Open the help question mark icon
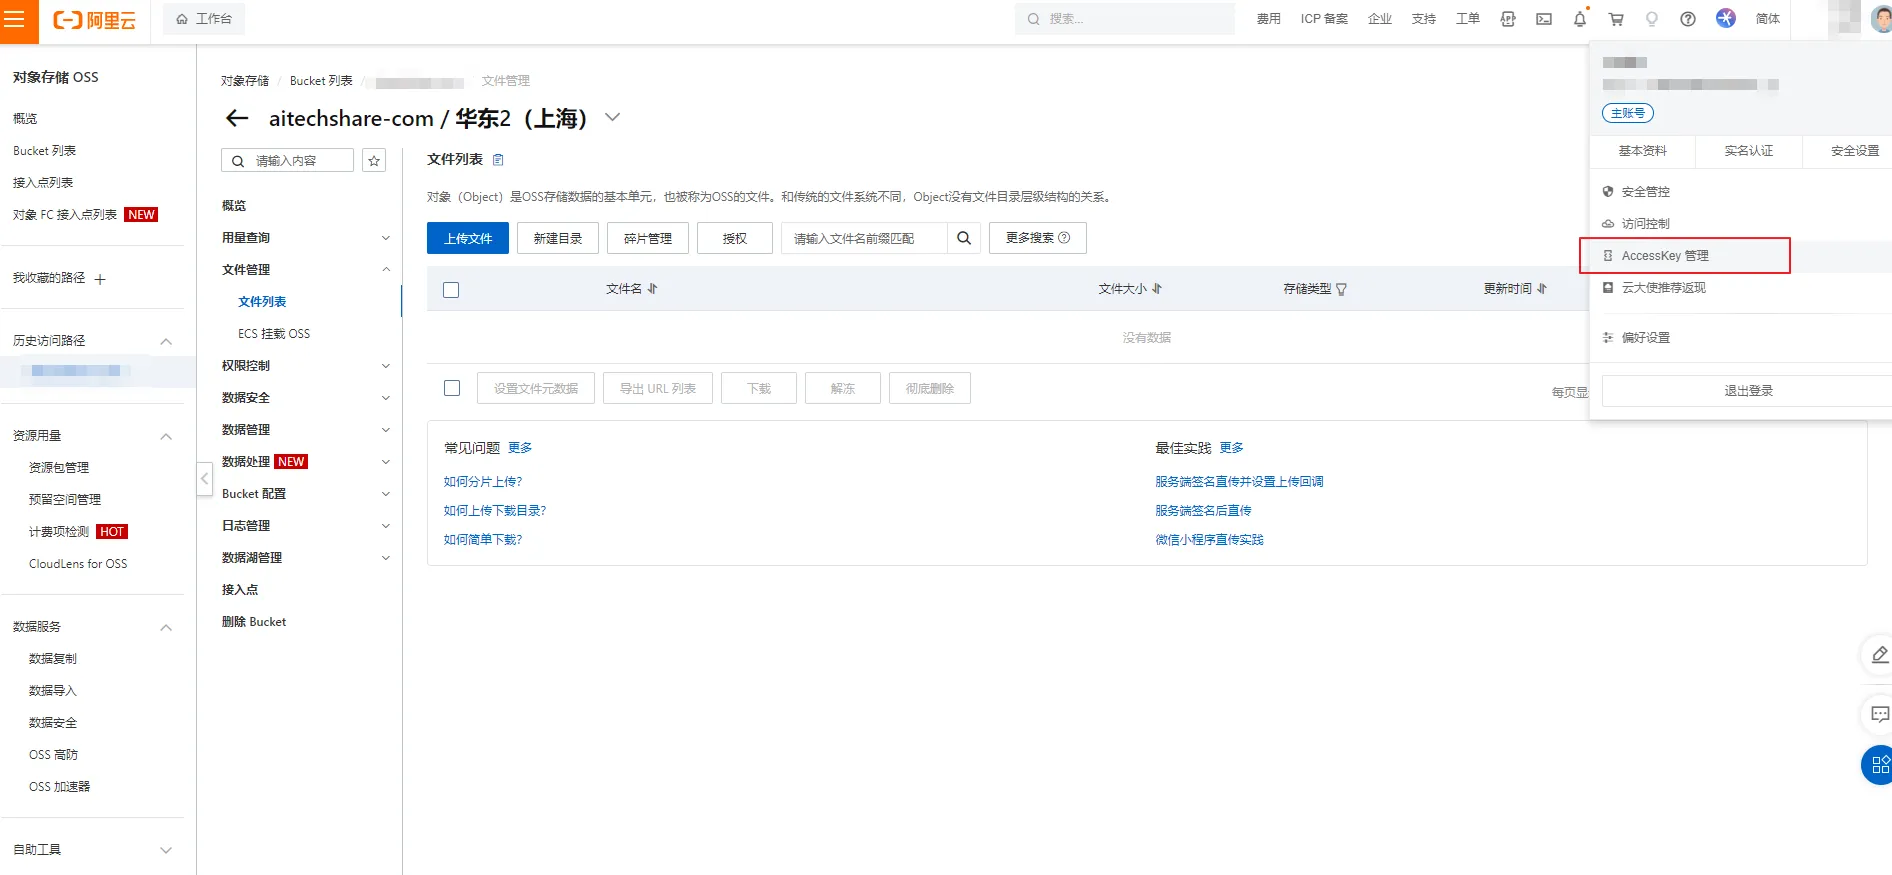 pos(1688,19)
